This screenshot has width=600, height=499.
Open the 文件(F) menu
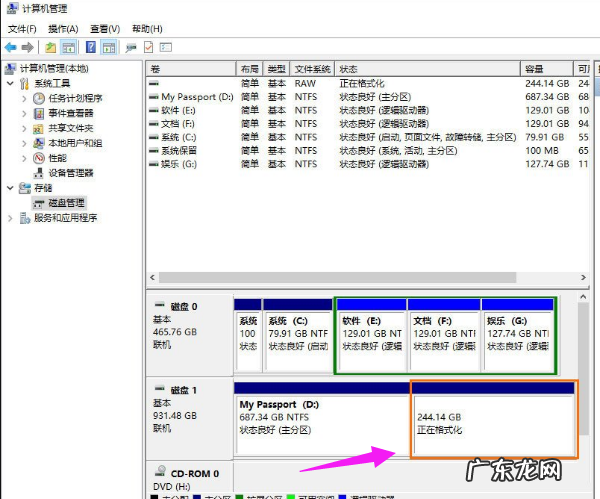pos(22,29)
